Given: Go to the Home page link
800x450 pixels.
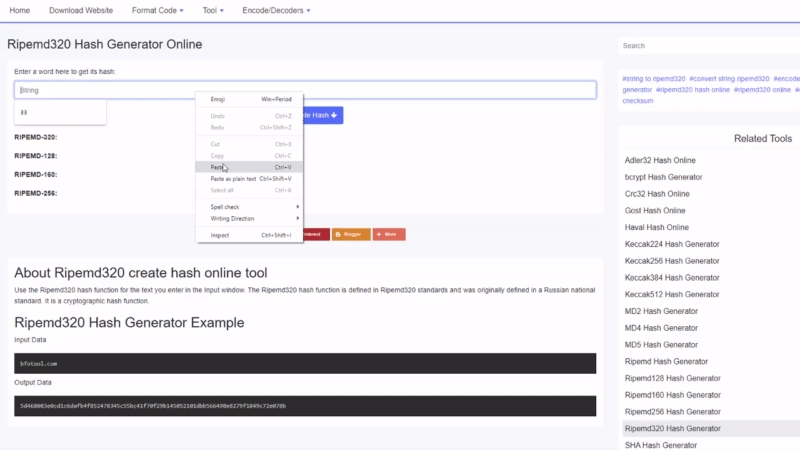Looking at the screenshot, I should point(20,10).
